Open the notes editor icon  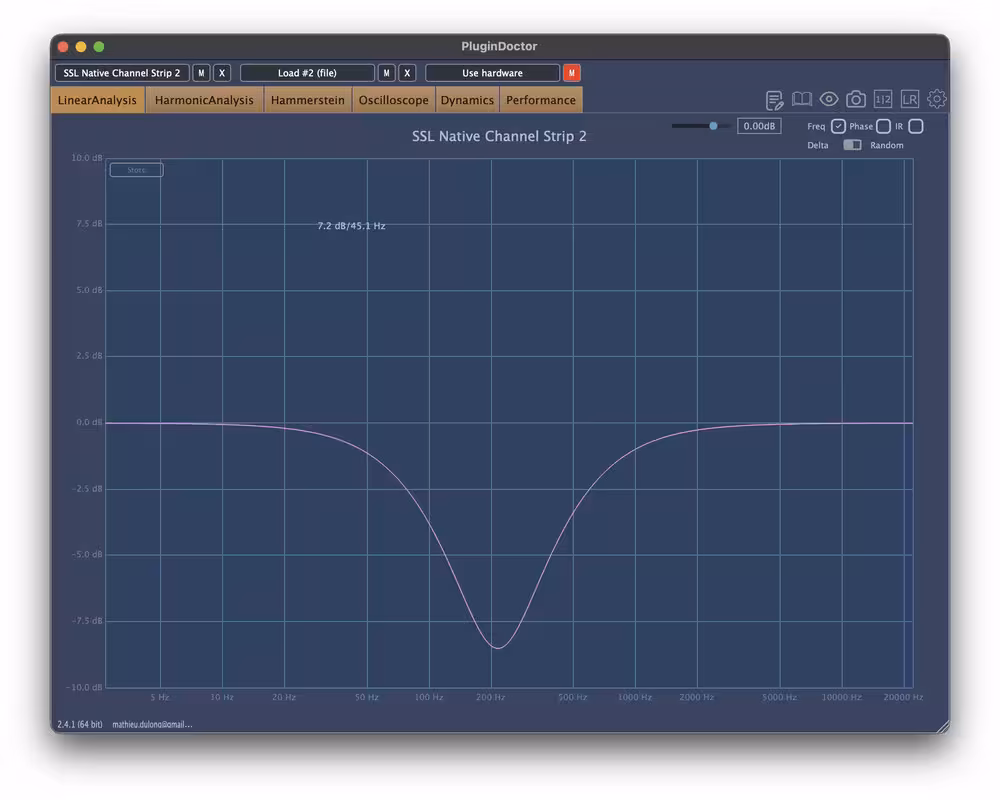click(774, 100)
